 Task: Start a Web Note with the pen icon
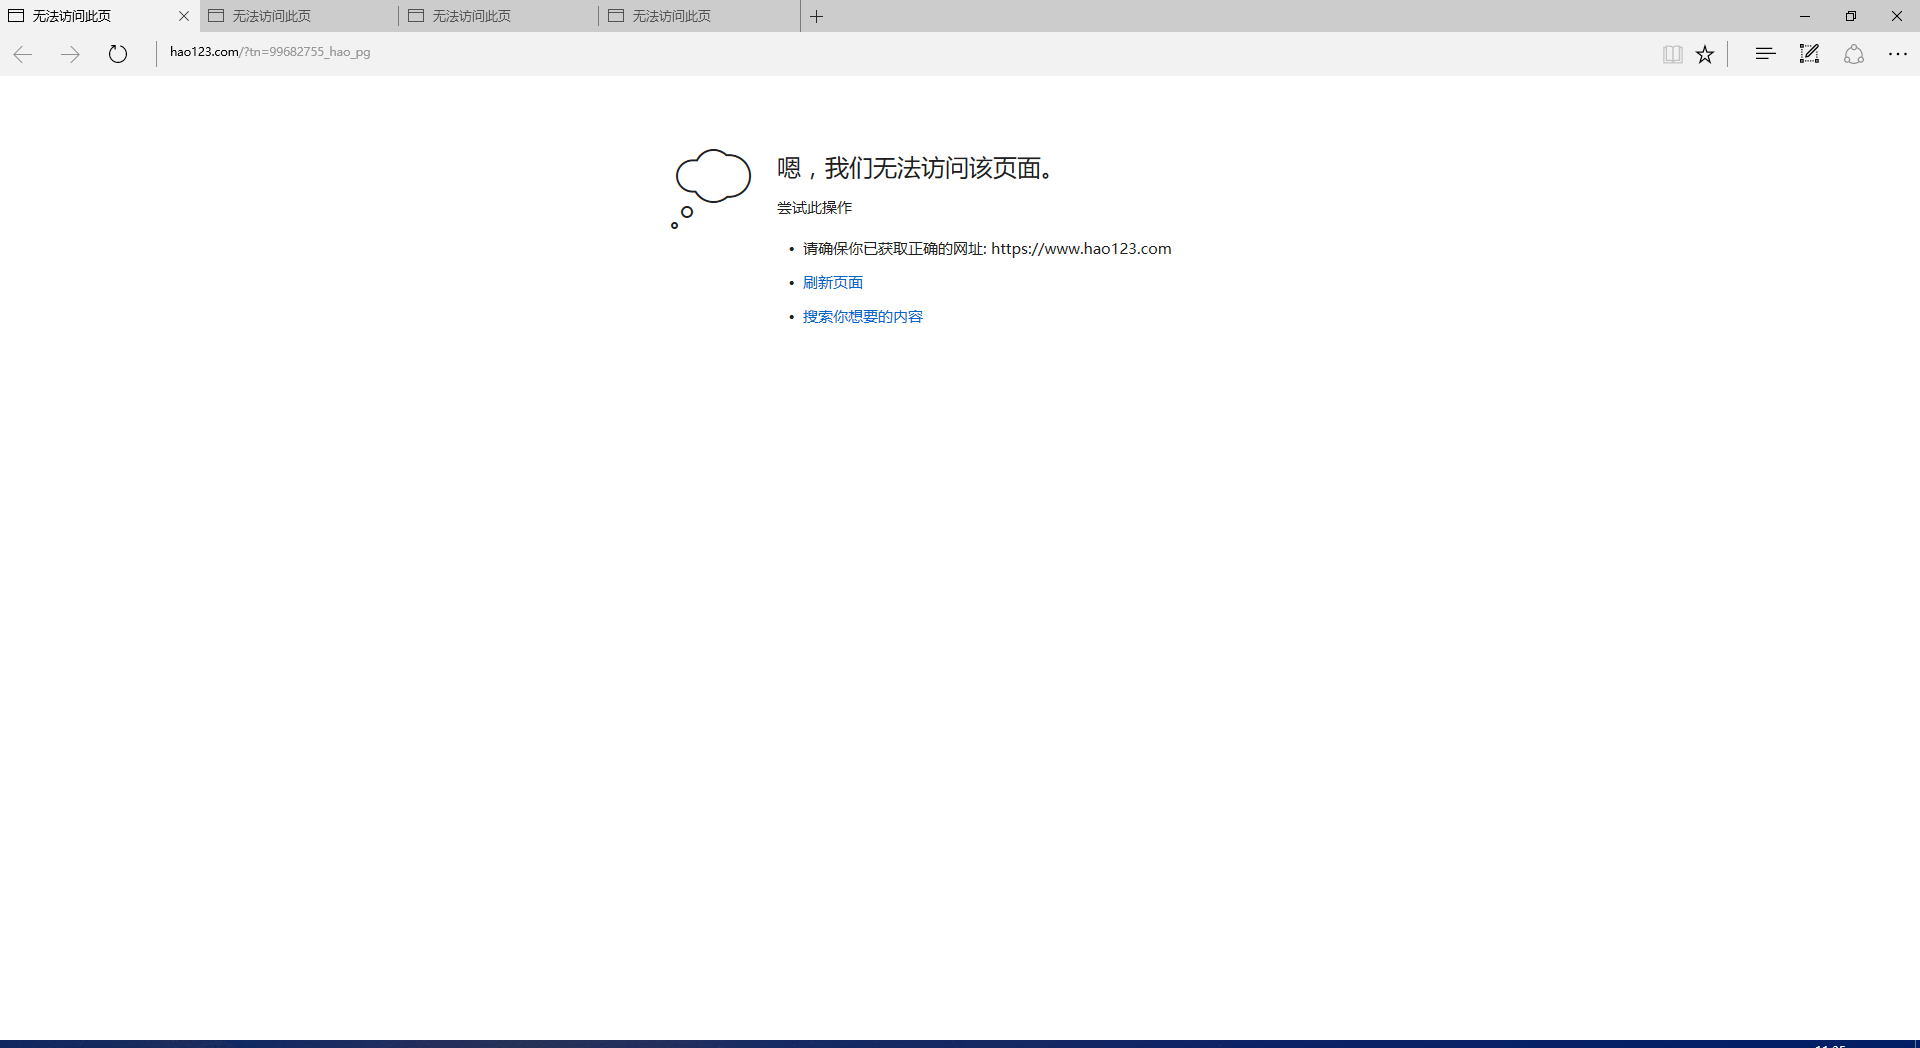point(1809,54)
